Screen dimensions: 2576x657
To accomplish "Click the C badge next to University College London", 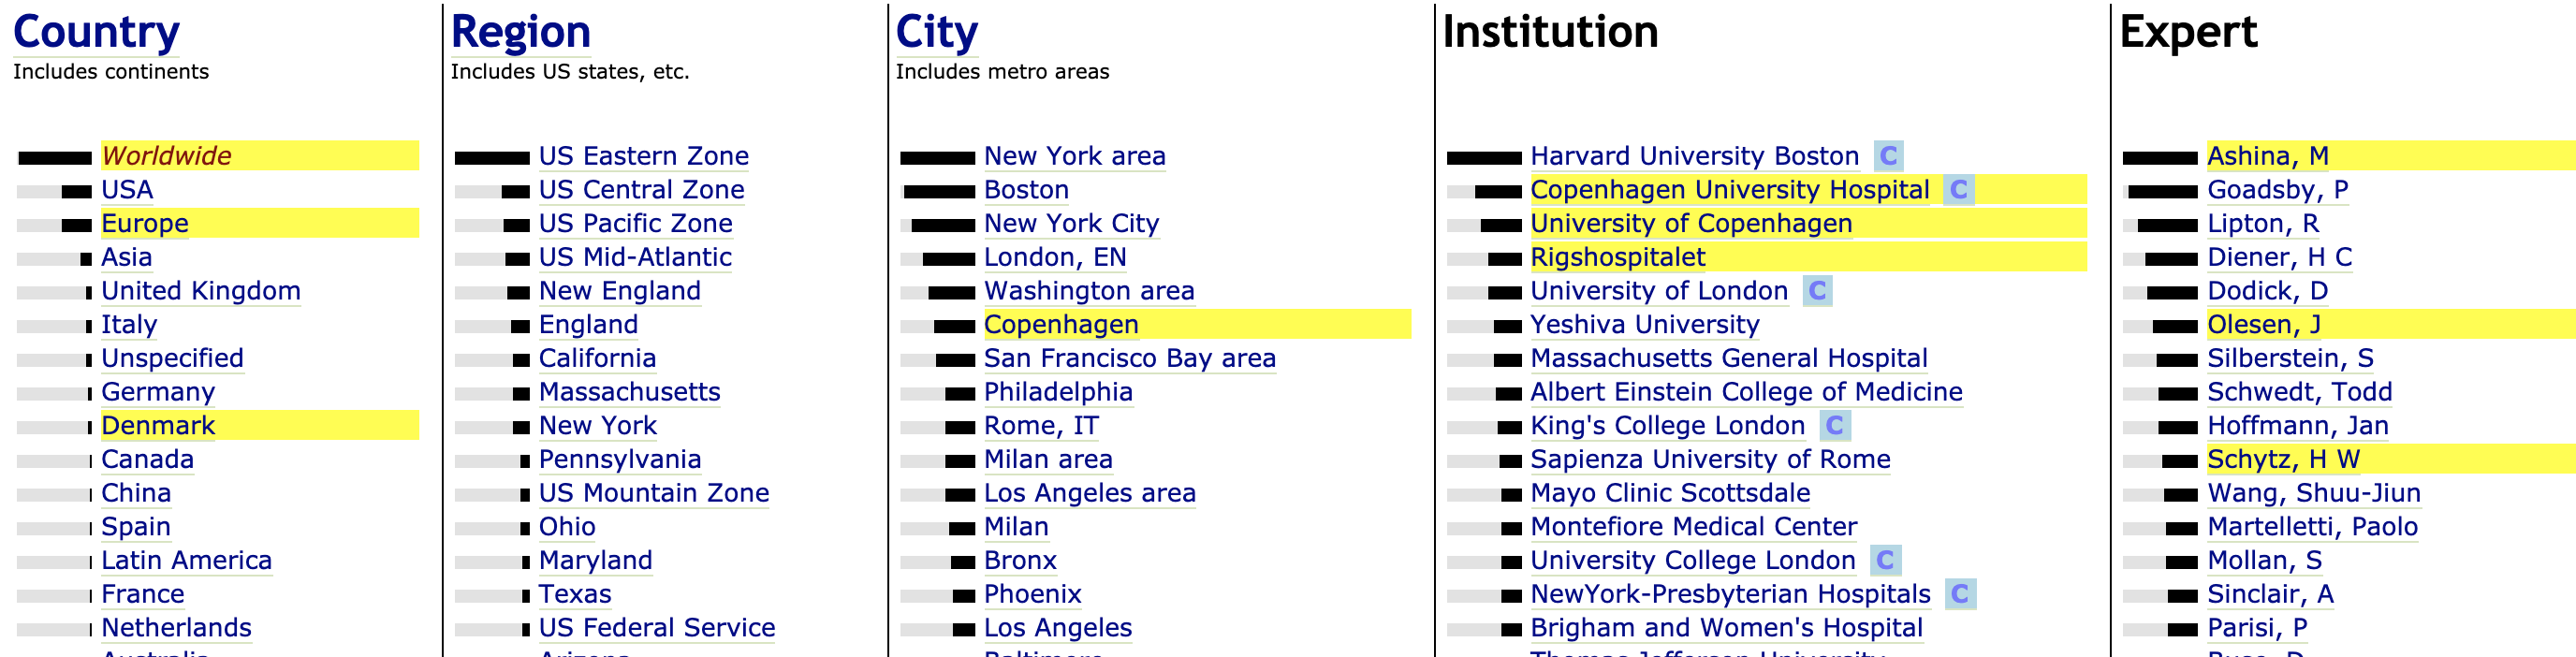I will pyautogui.click(x=1885, y=560).
